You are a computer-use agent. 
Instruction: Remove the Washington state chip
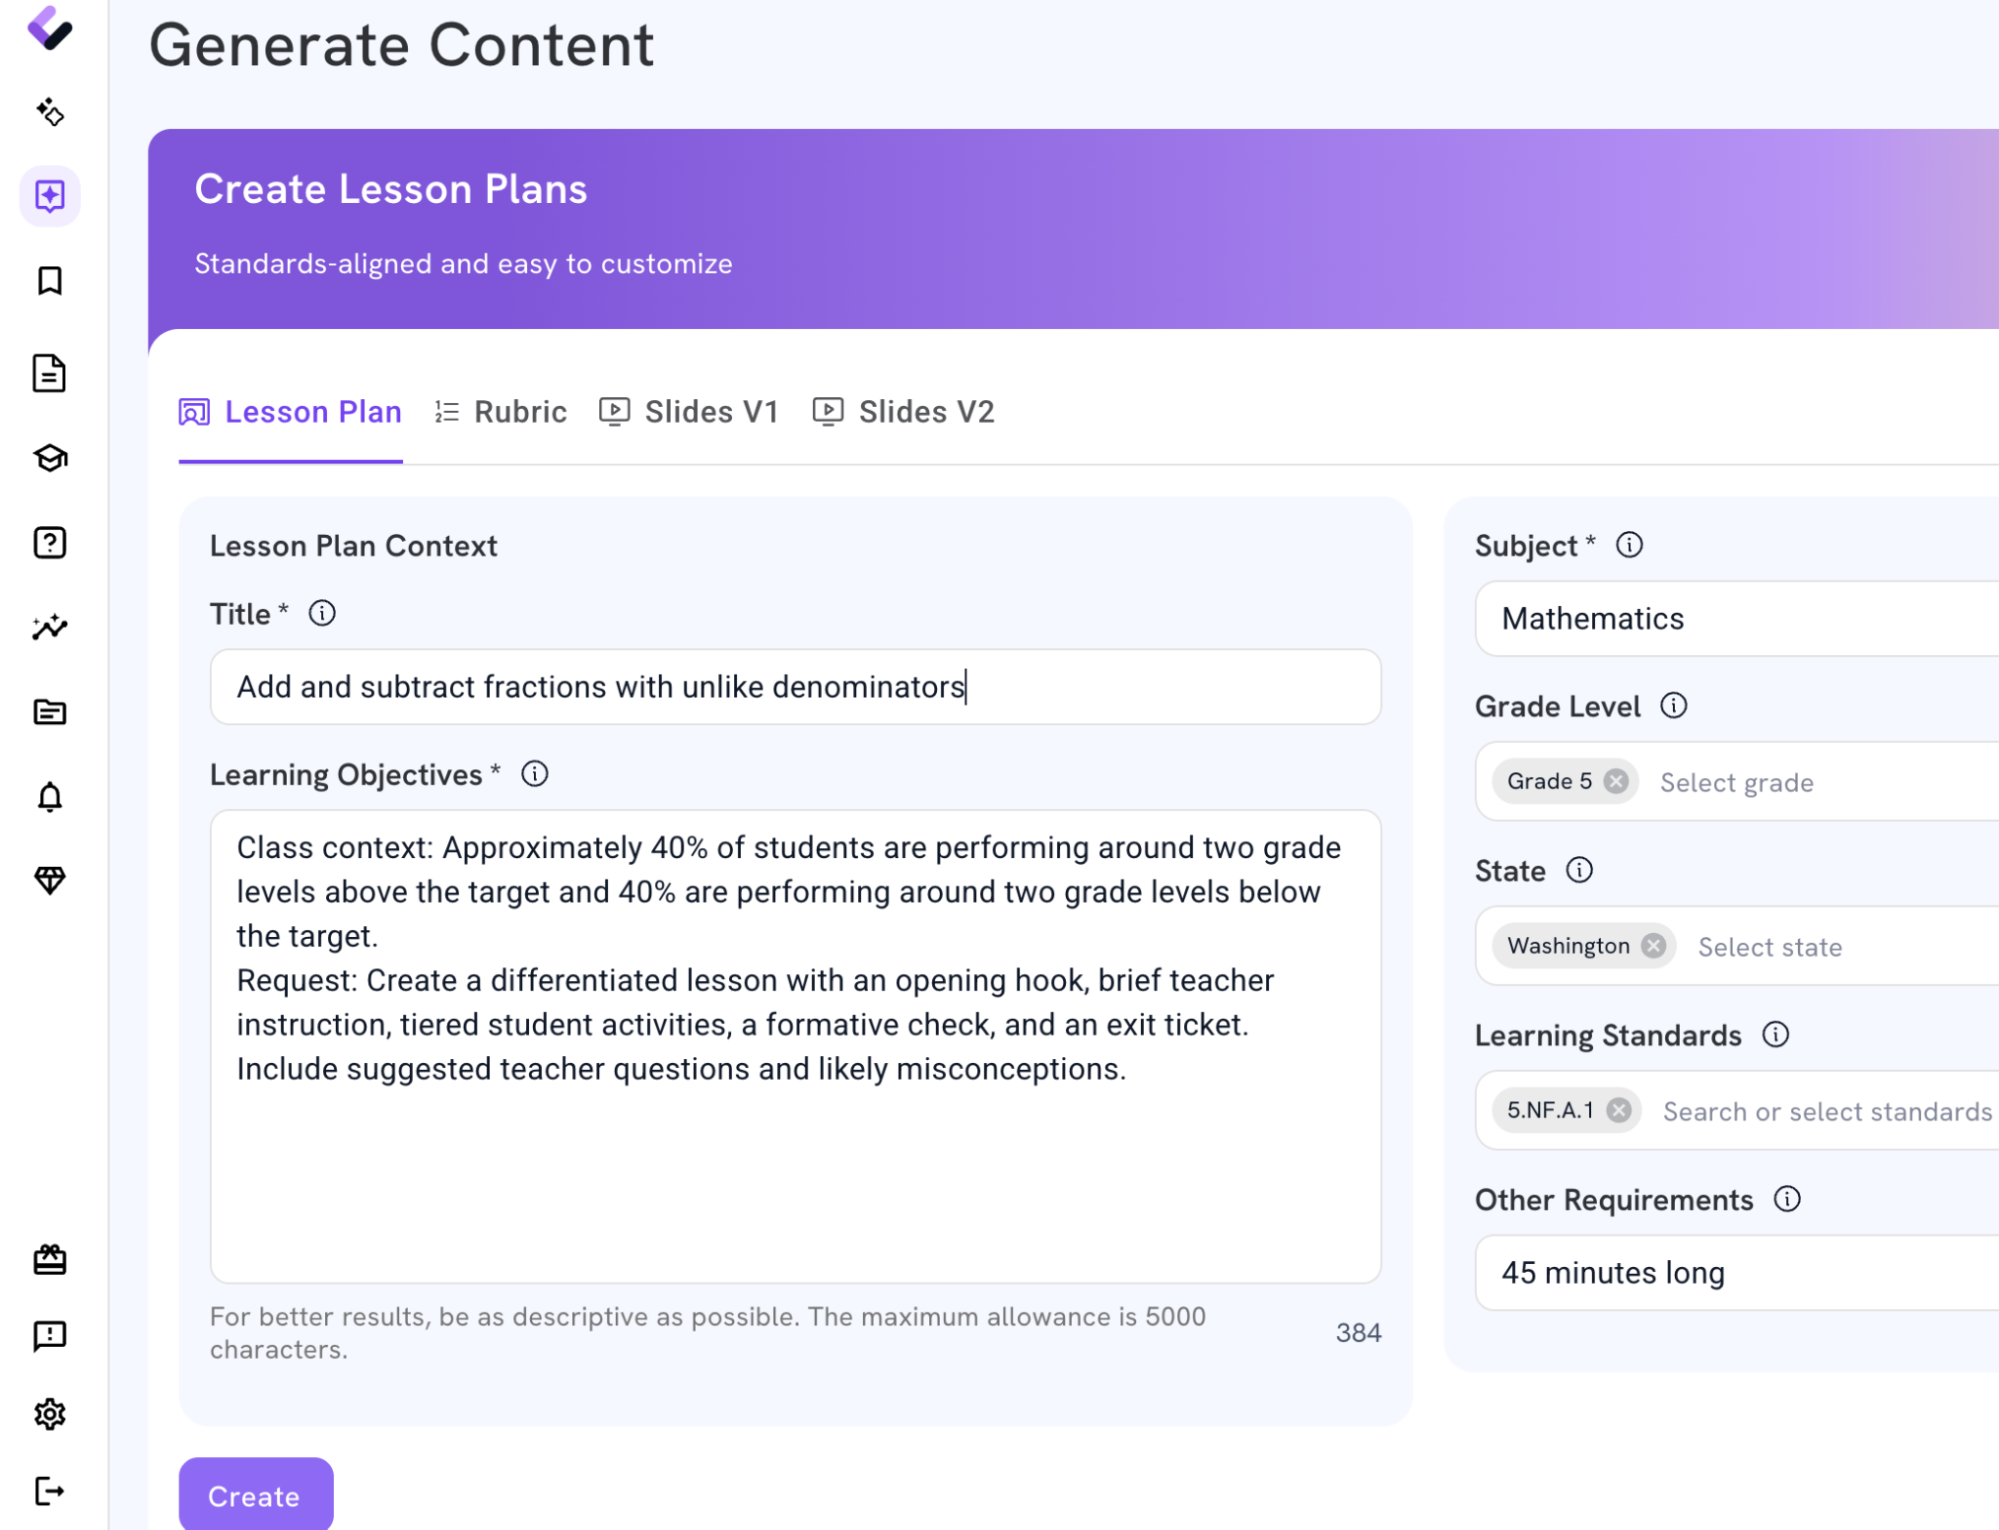pyautogui.click(x=1653, y=946)
